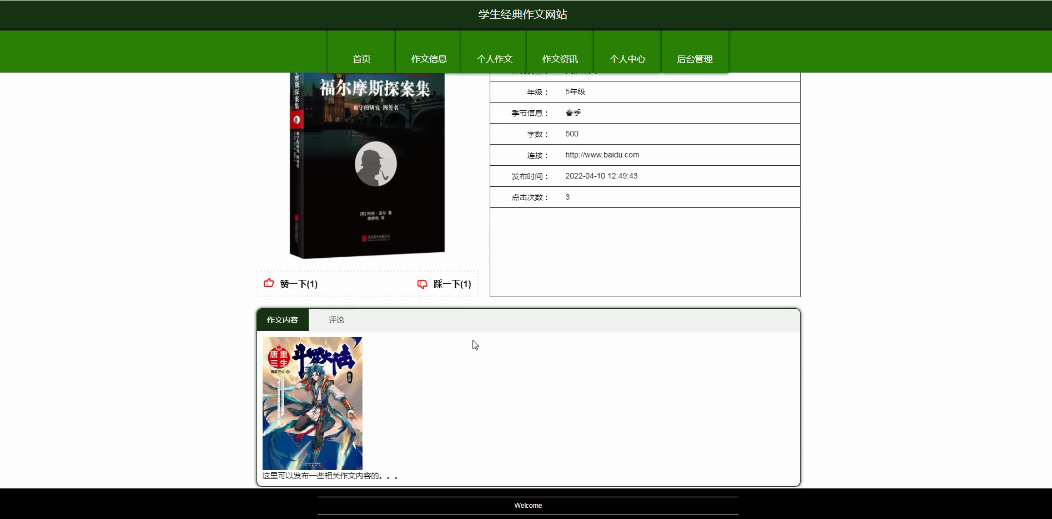This screenshot has width=1052, height=519.
Task: Click the http://www.baidu.com link value
Action: [x=602, y=155]
